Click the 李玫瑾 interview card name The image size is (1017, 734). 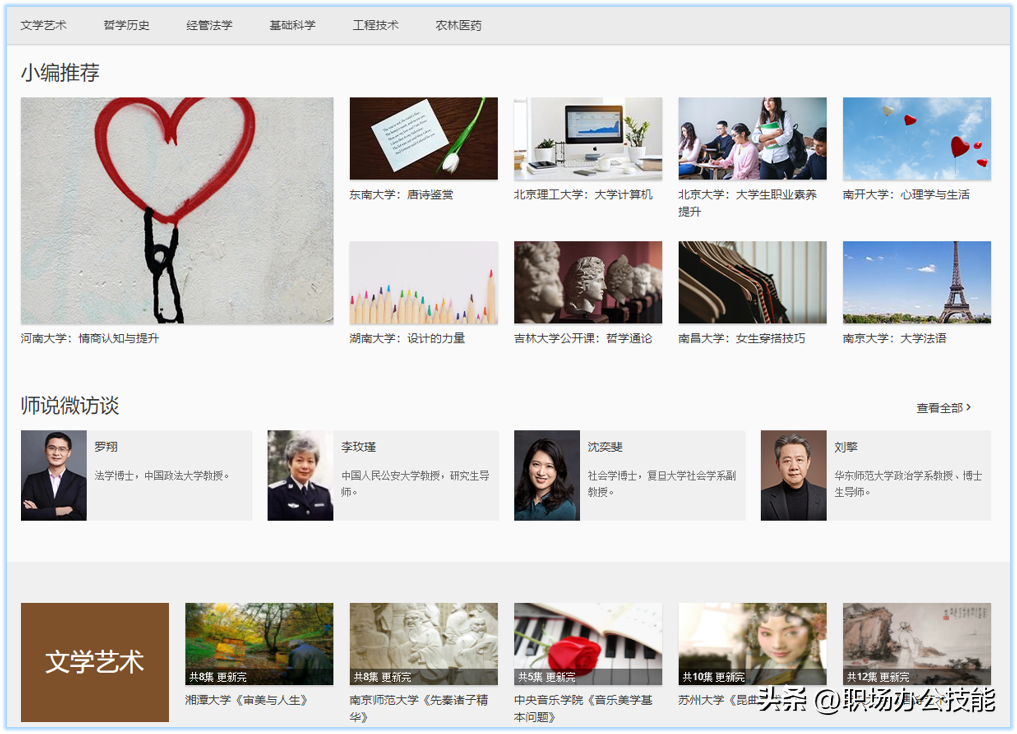pos(358,447)
